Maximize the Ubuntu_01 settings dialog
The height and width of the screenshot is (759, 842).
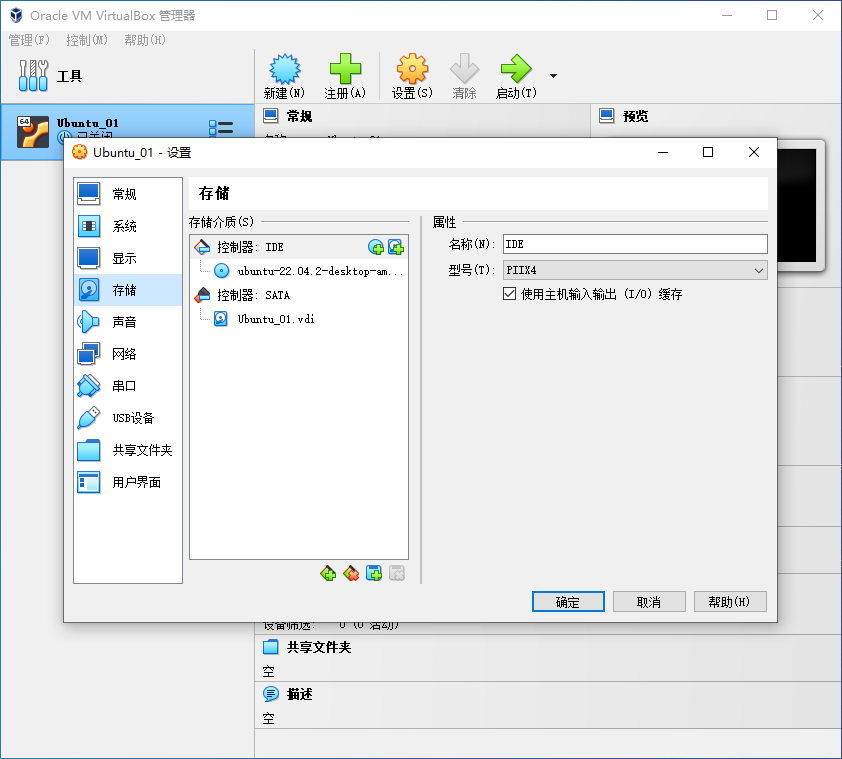708,153
